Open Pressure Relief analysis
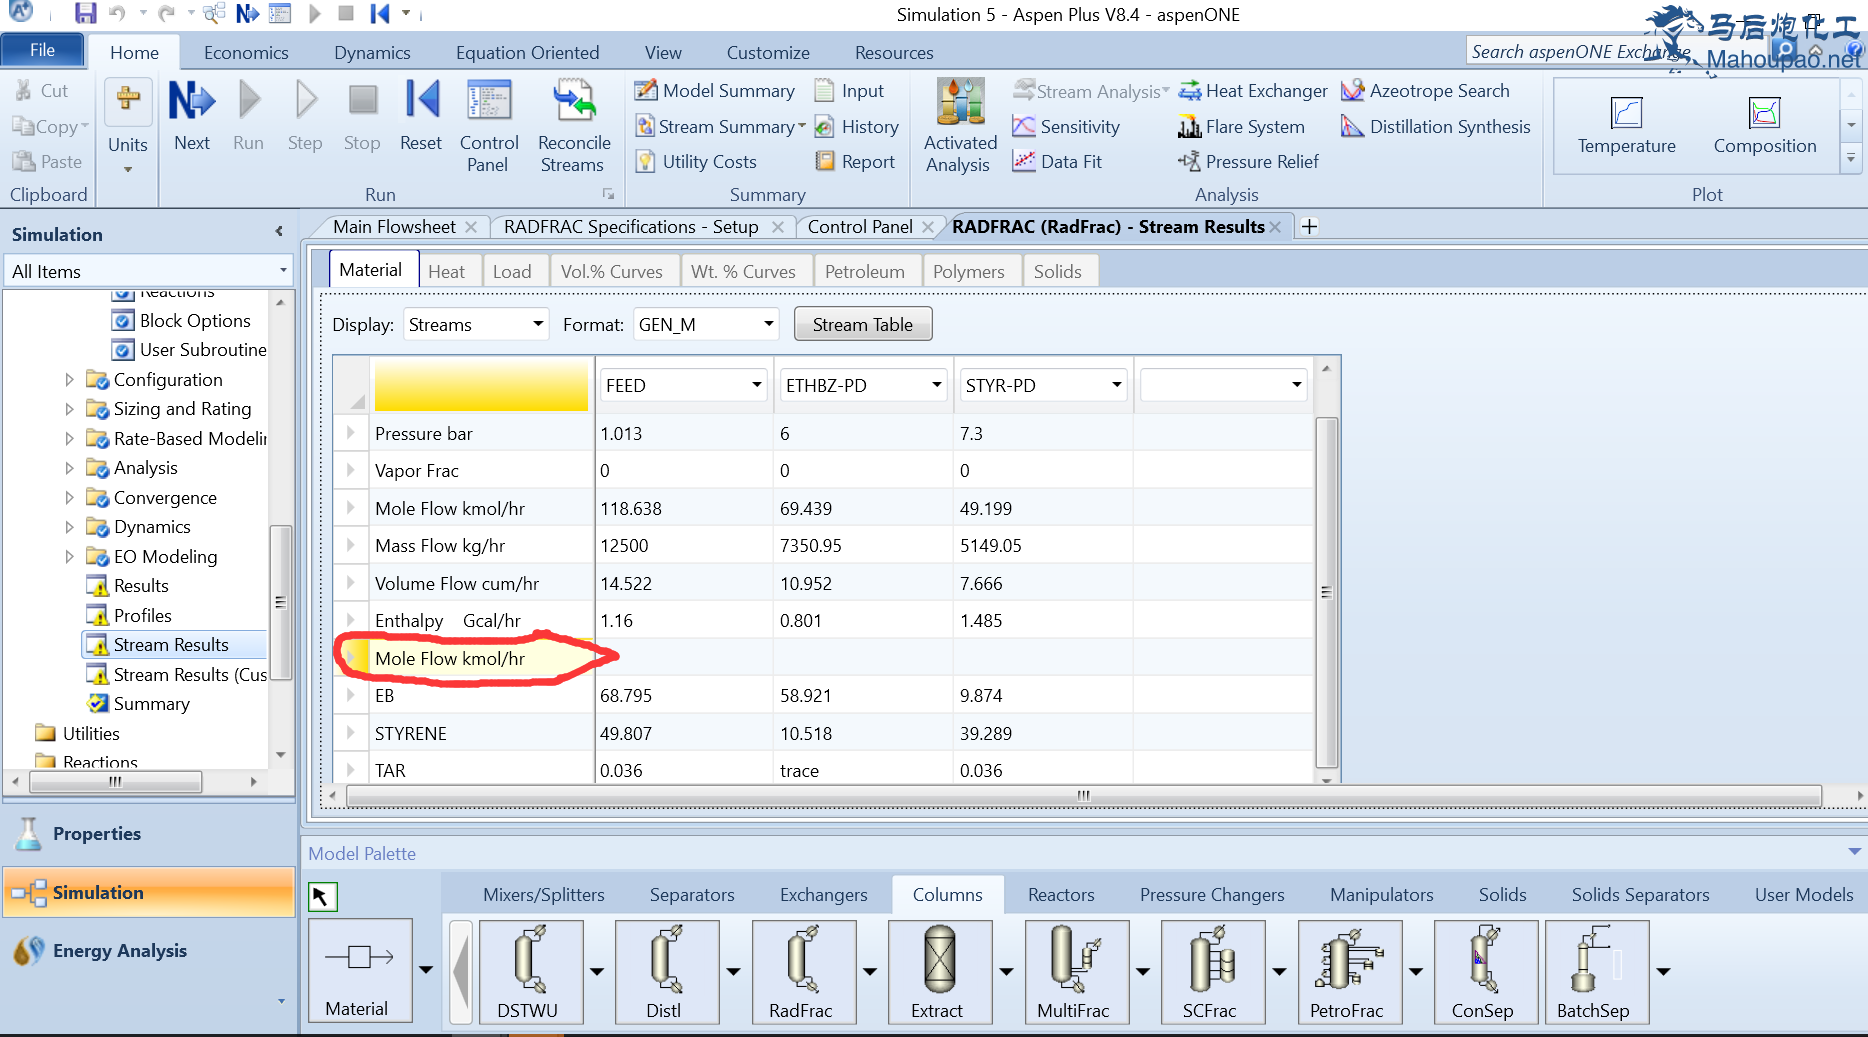 coord(1249,162)
